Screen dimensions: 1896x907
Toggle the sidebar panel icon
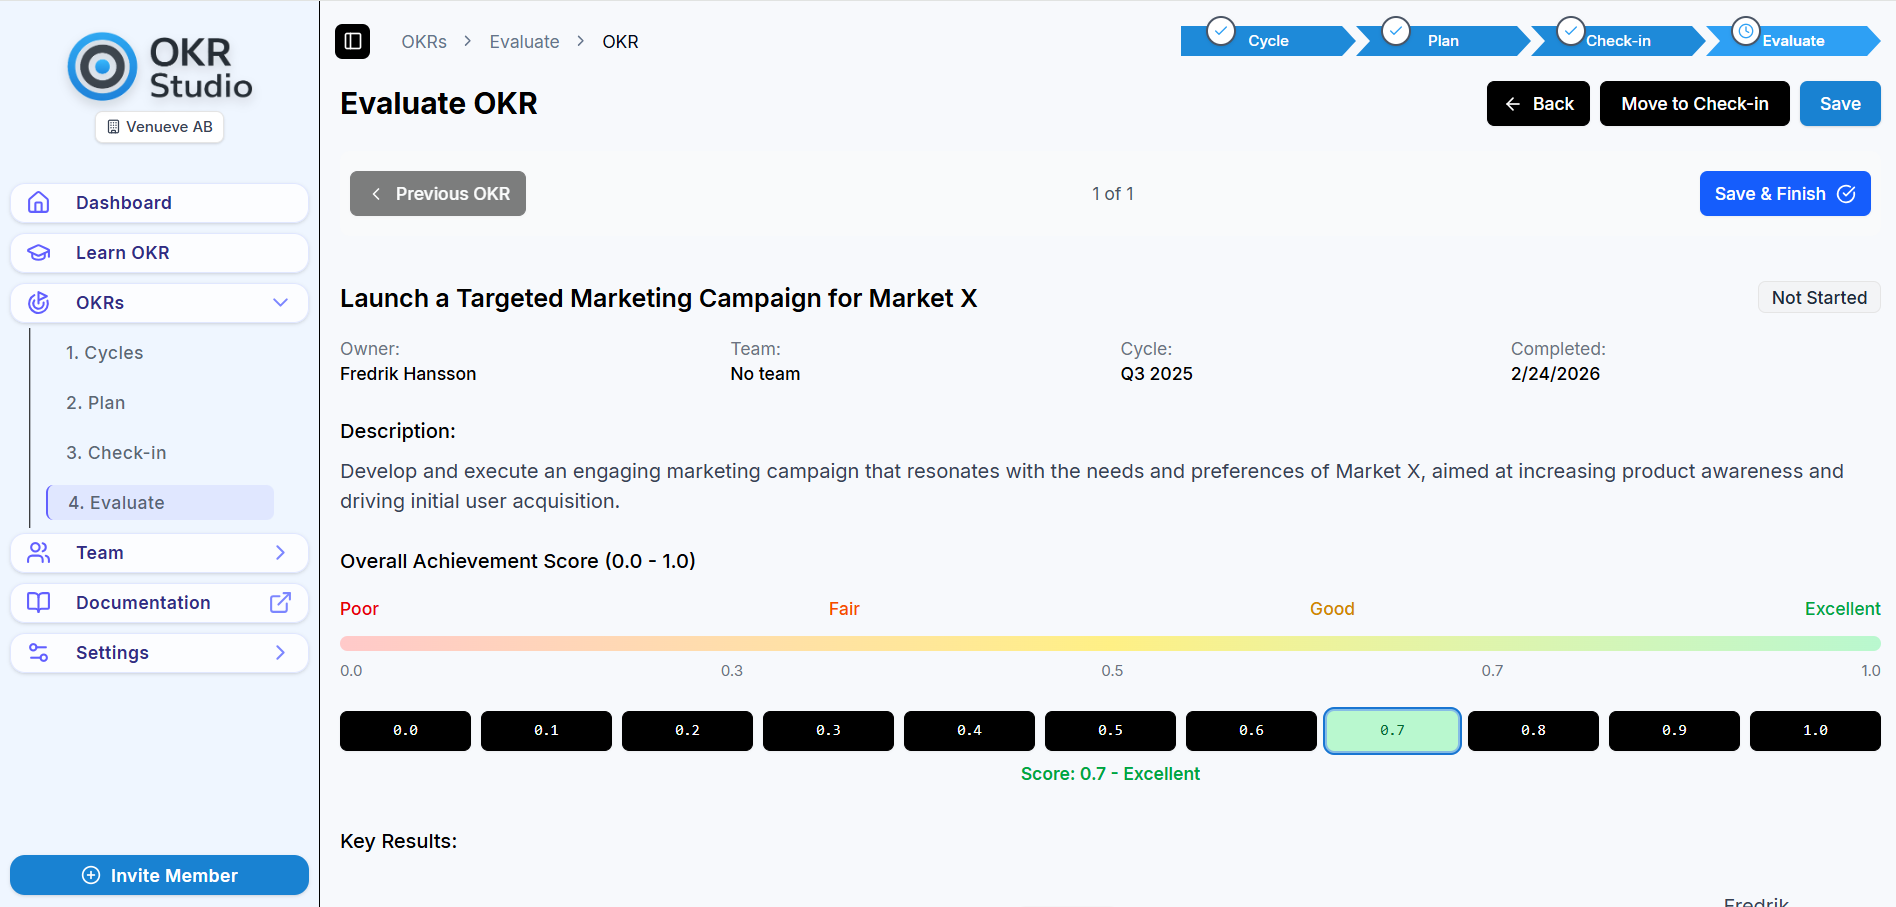point(352,41)
